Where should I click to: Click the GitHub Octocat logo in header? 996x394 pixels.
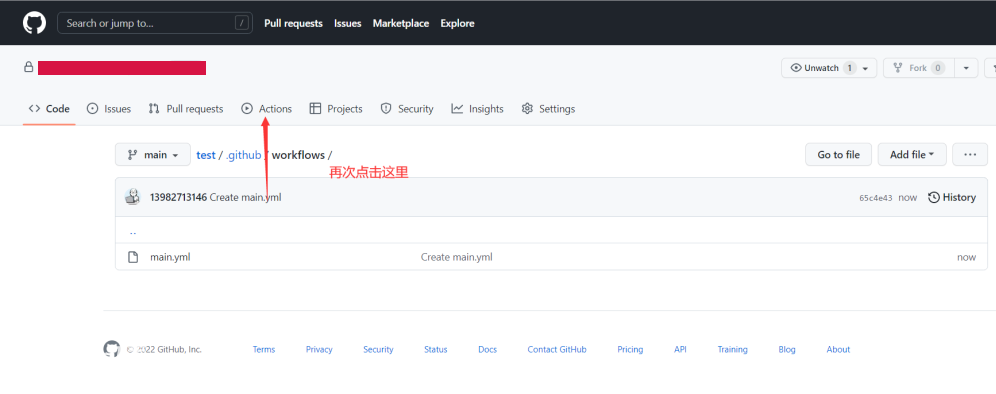click(34, 24)
